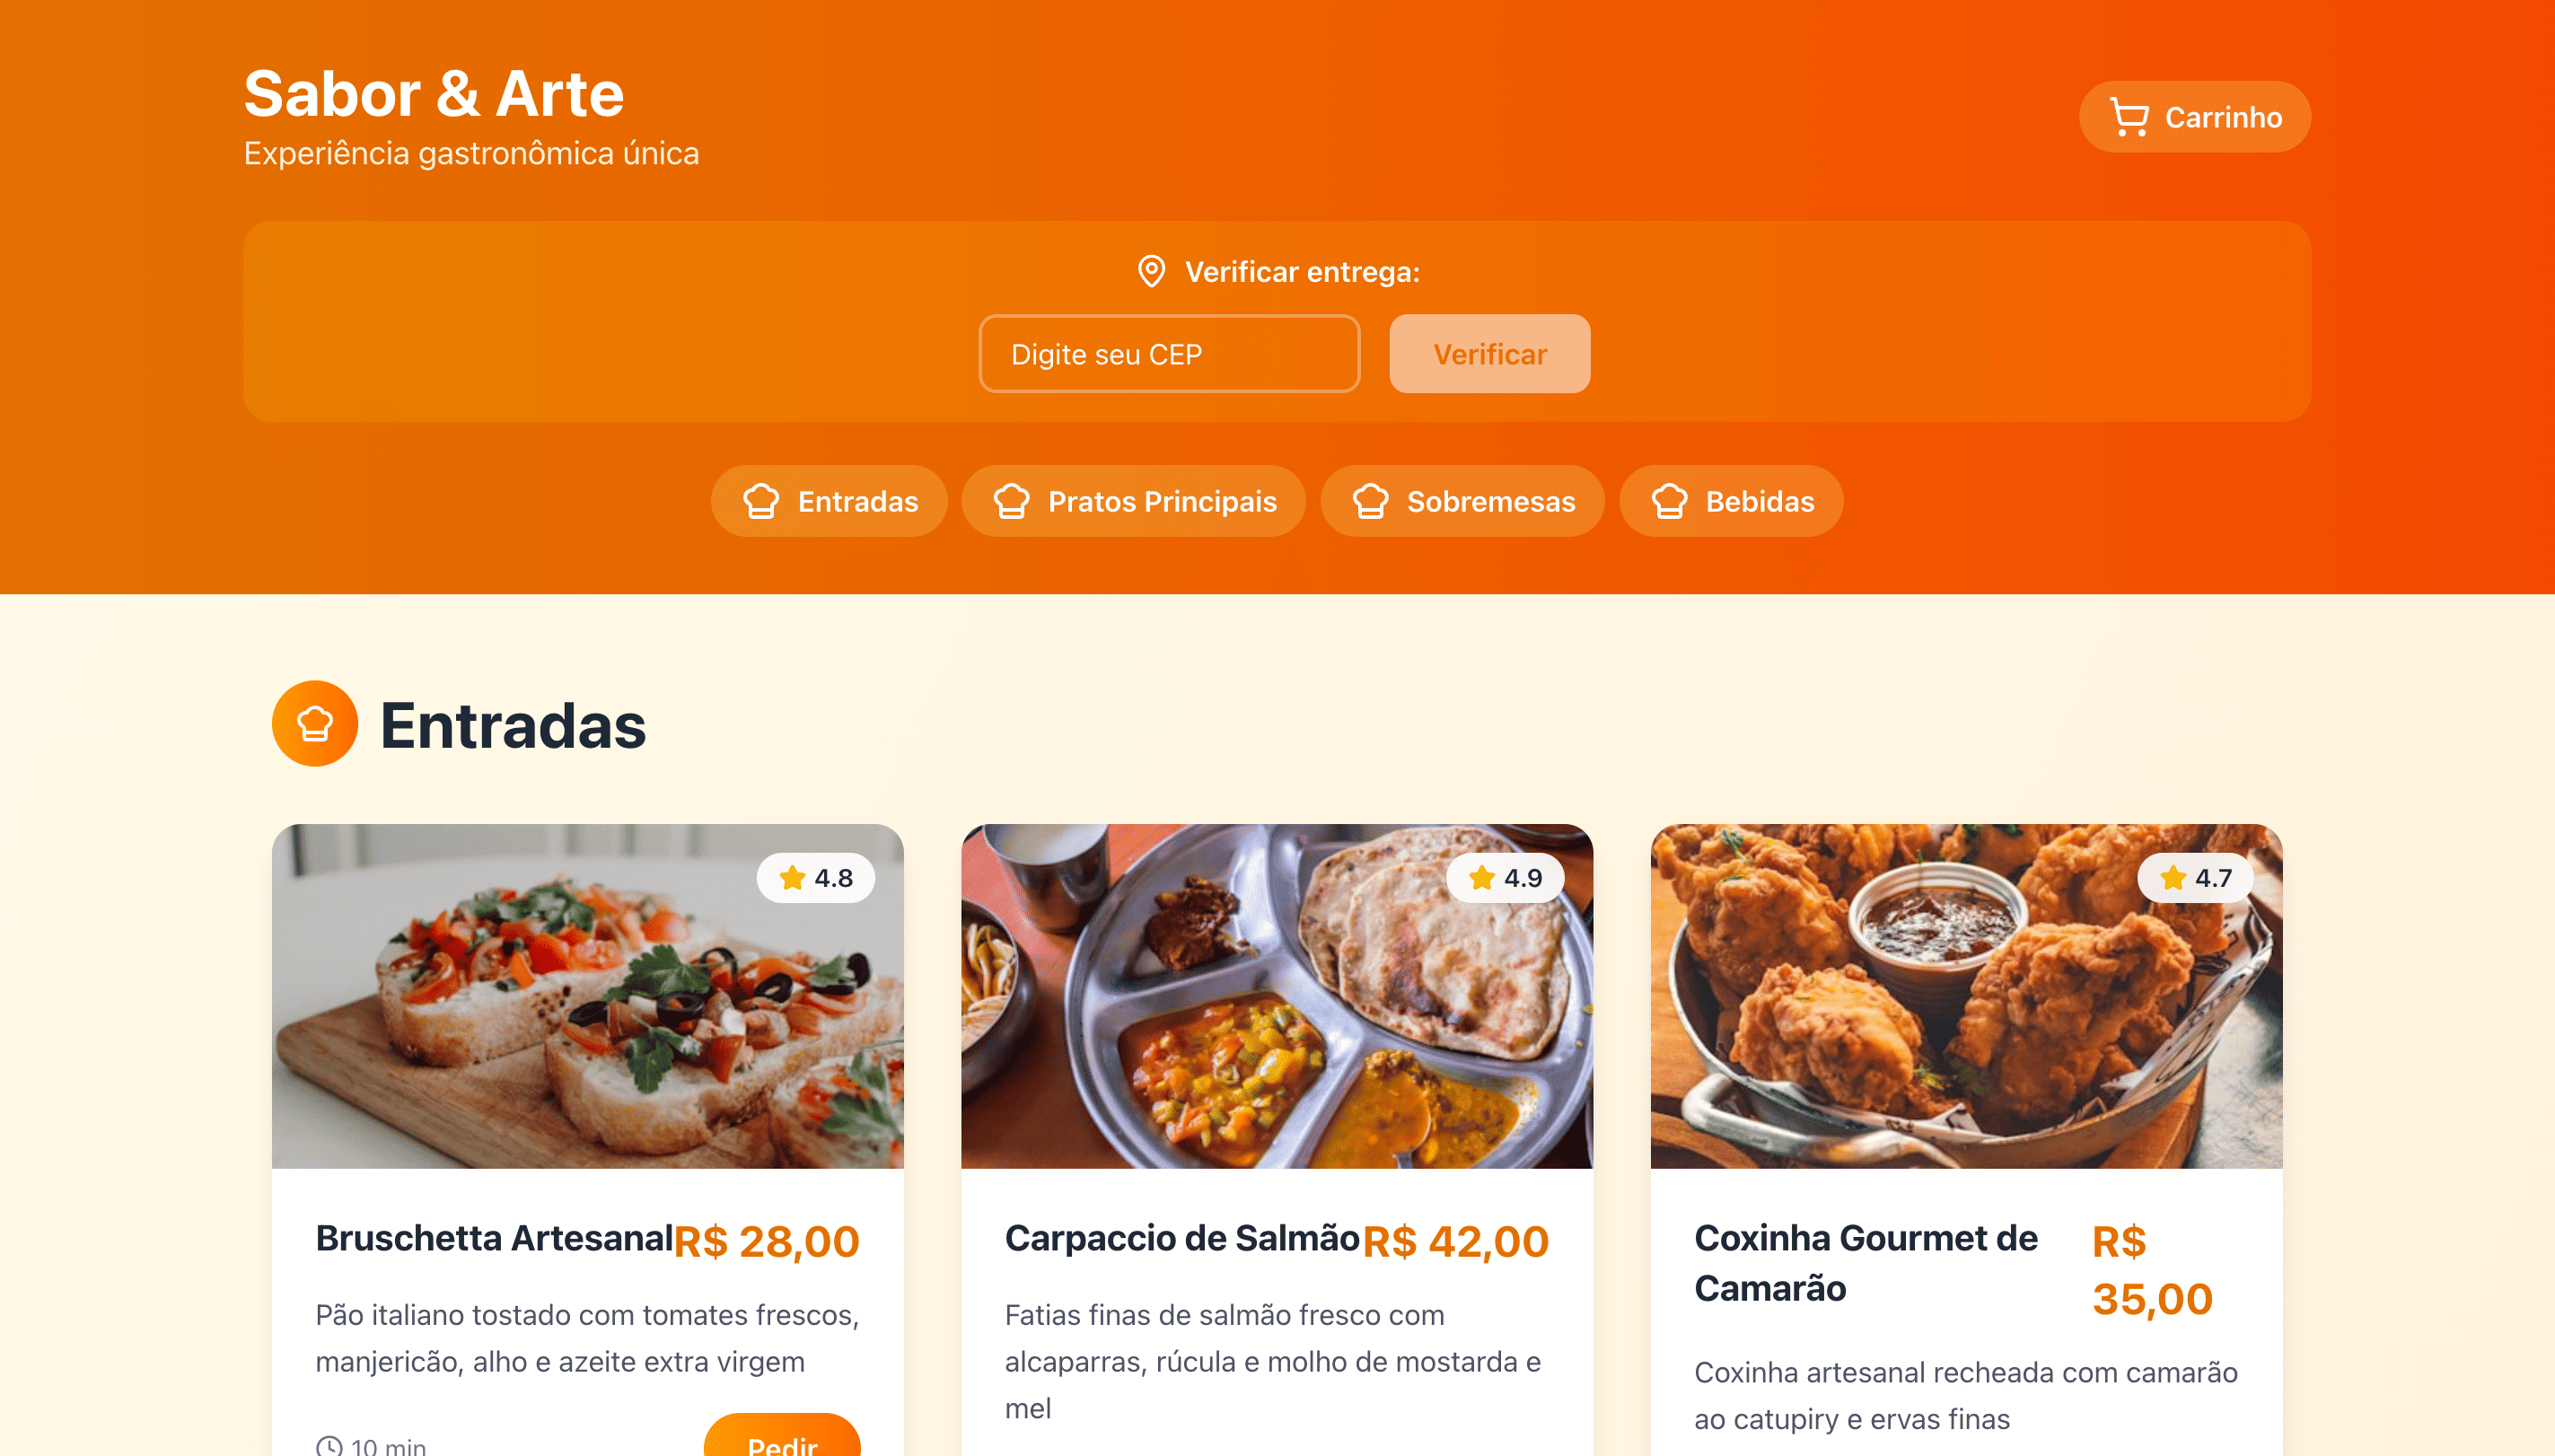Click Pedir on Bruschetta Artesanal
Image resolution: width=2555 pixels, height=1456 pixels.
(x=782, y=1440)
